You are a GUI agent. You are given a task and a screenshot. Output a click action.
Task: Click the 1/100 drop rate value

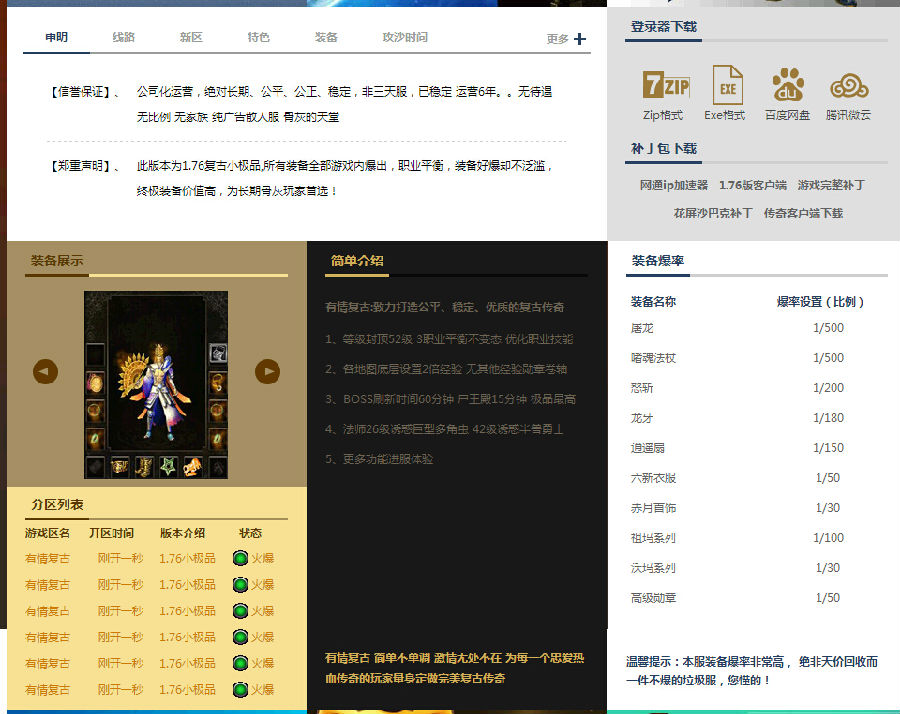click(828, 538)
